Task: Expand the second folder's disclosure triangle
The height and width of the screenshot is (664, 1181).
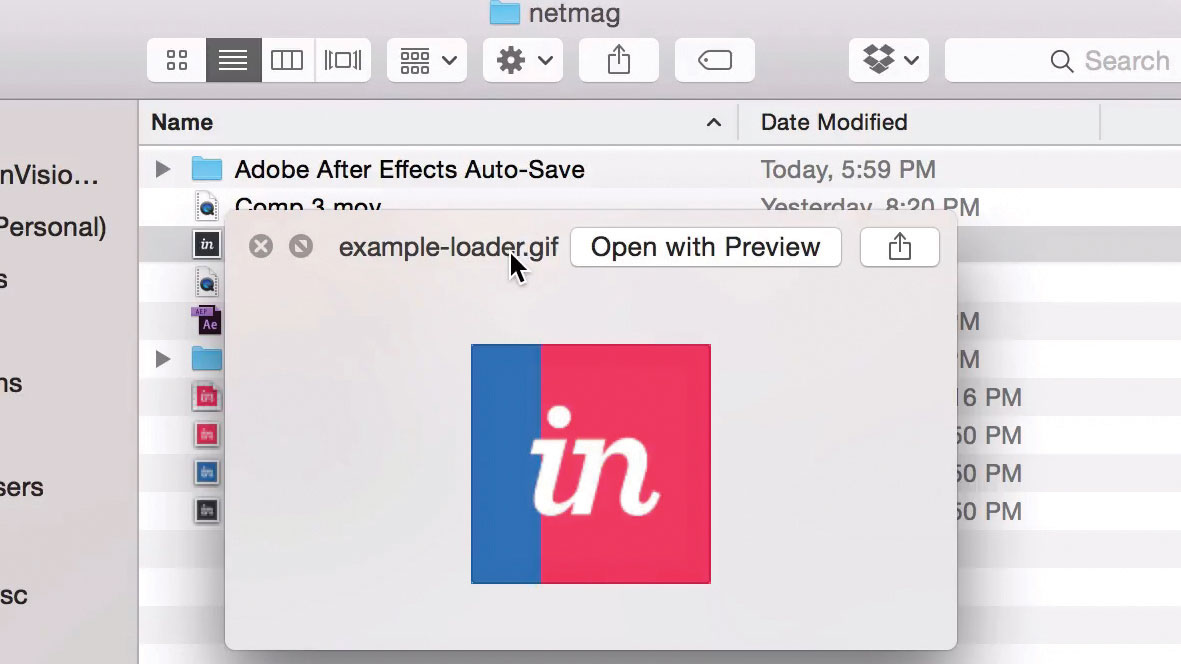Action: [163, 359]
